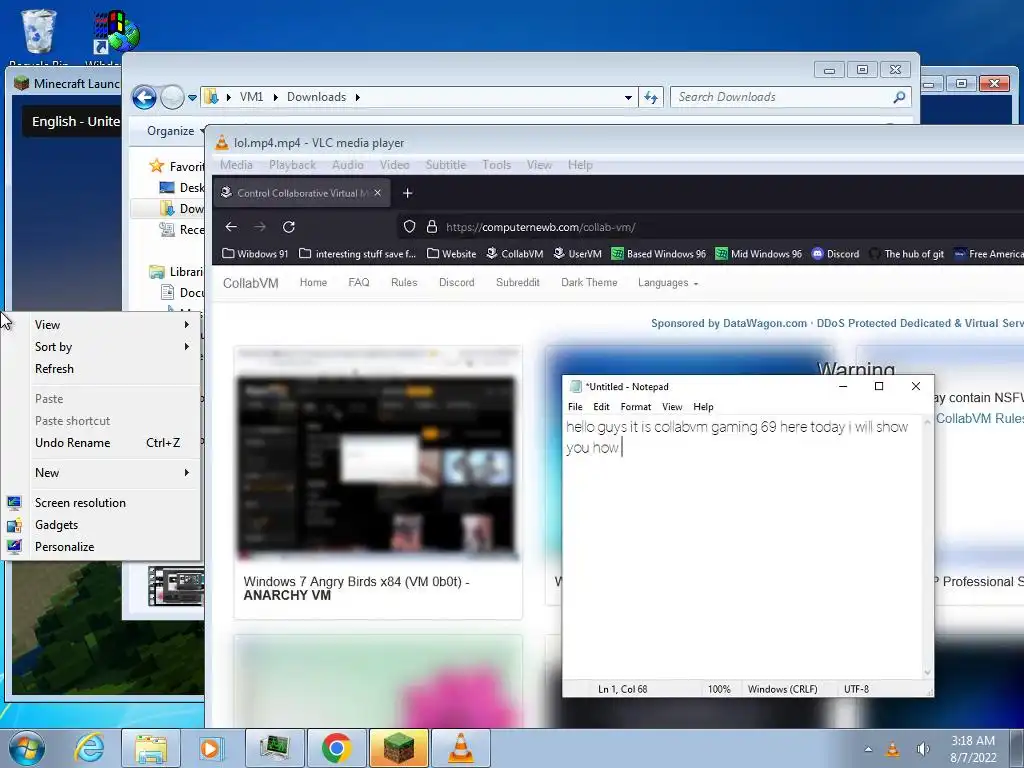Switch to VLC via taskbar cone icon
The image size is (1024, 768).
(460, 748)
